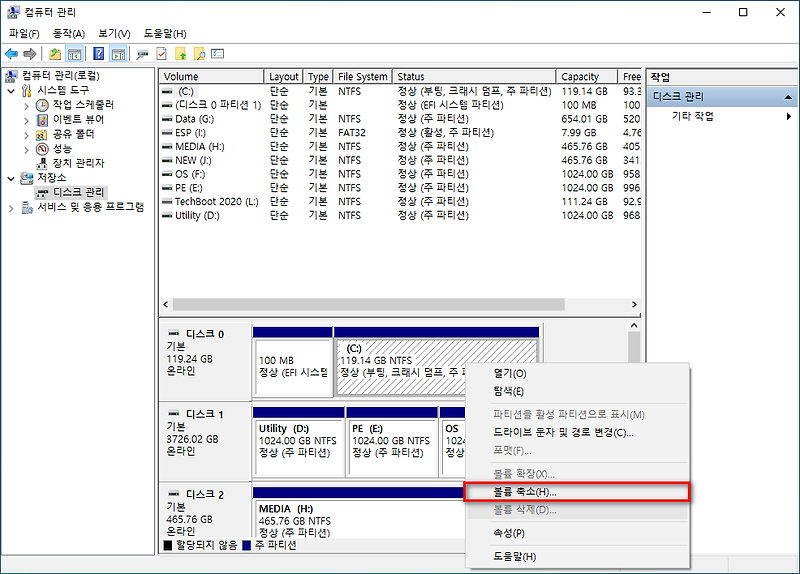800x574 pixels.
Task: Select the NEW (J:) volume row
Action: (x=400, y=160)
